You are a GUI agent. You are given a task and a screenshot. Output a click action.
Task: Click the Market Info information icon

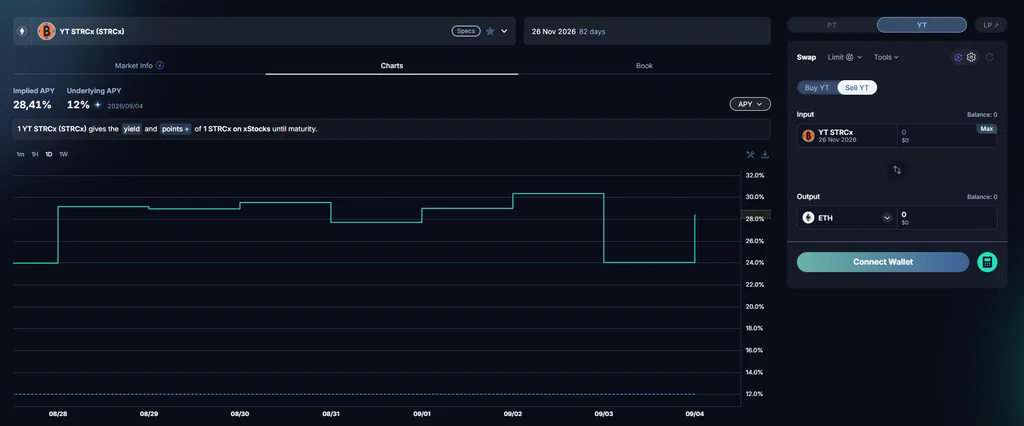[160, 65]
